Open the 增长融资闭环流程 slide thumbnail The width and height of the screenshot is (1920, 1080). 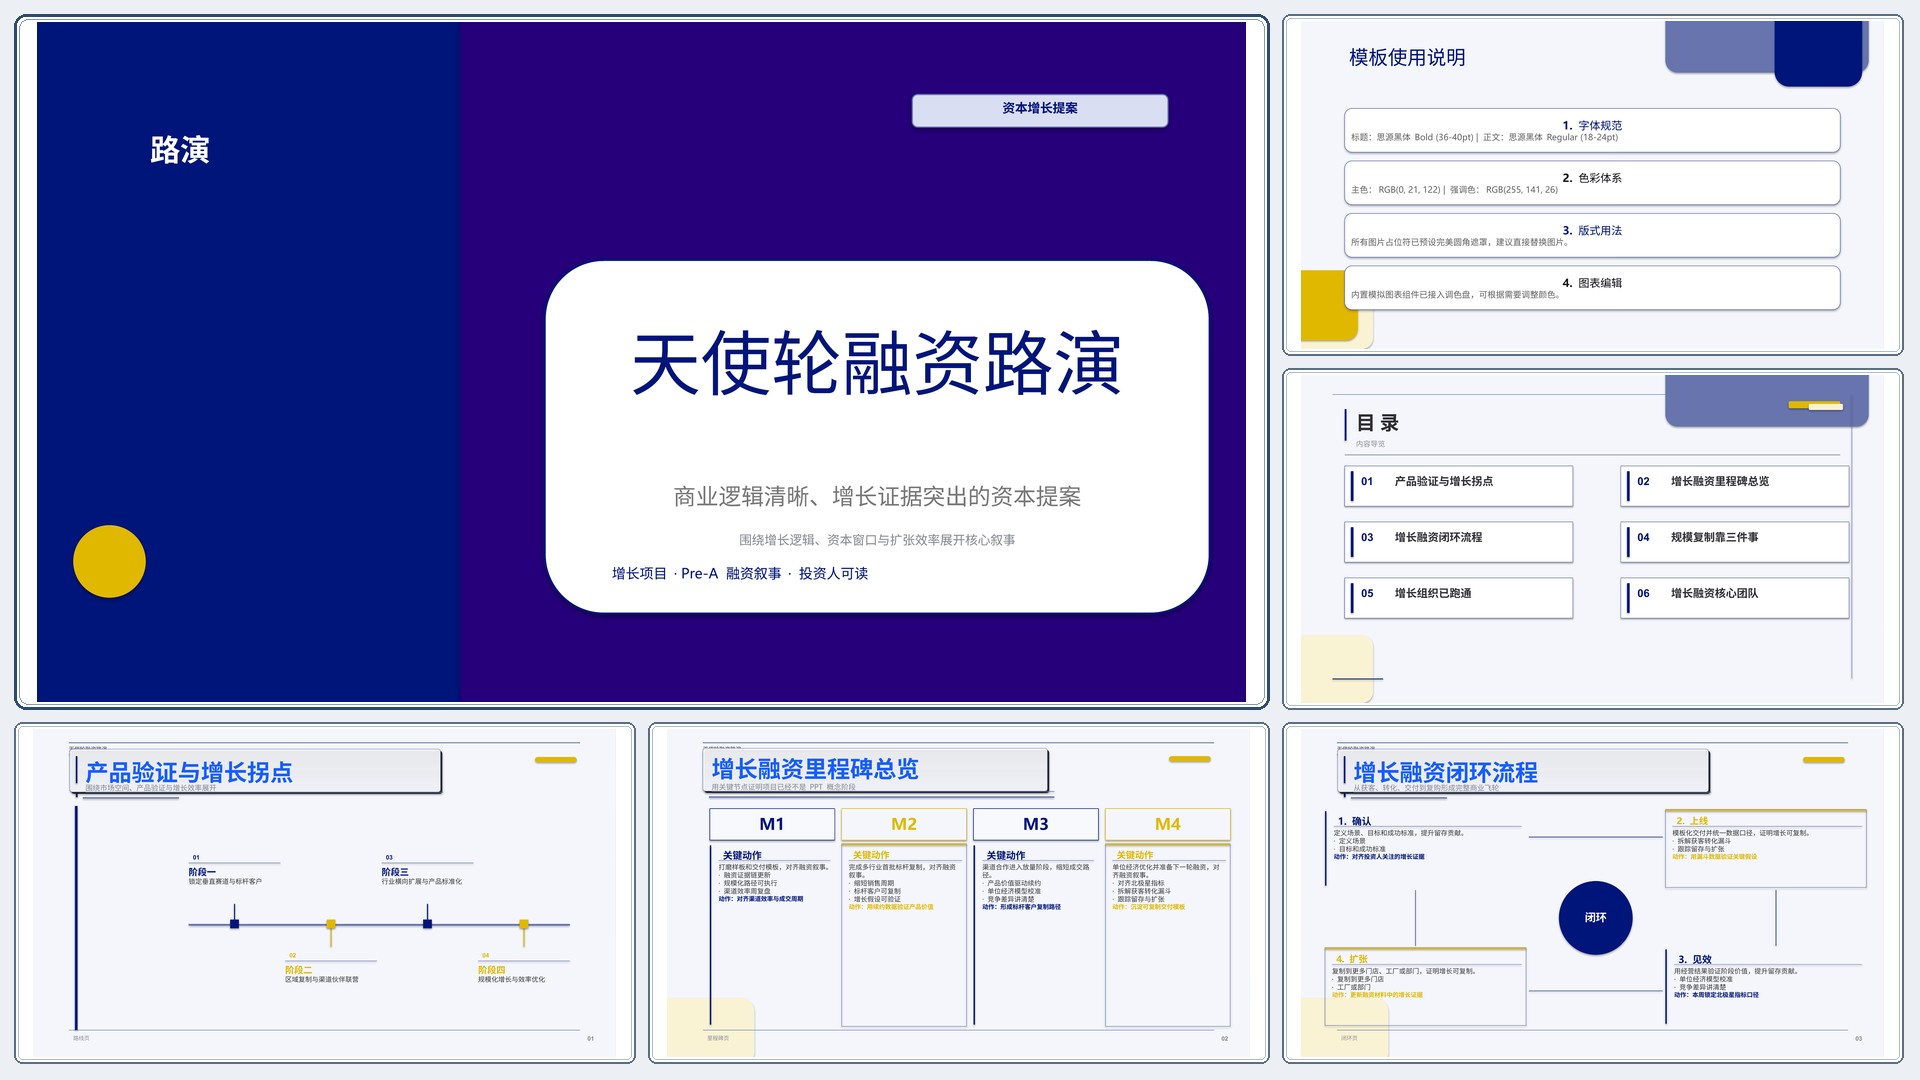pyautogui.click(x=1592, y=893)
